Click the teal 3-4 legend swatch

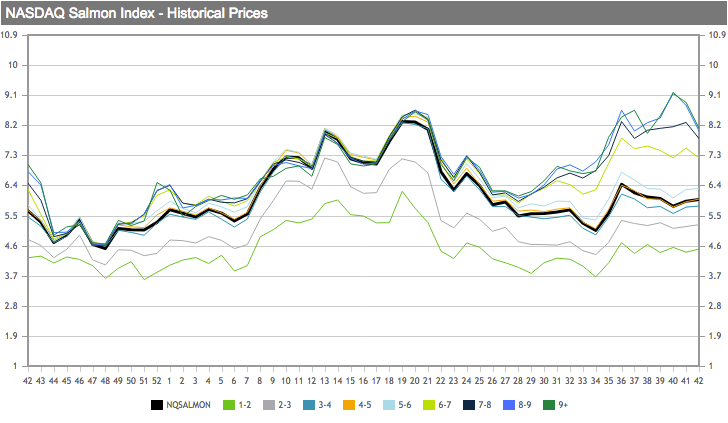click(x=309, y=405)
